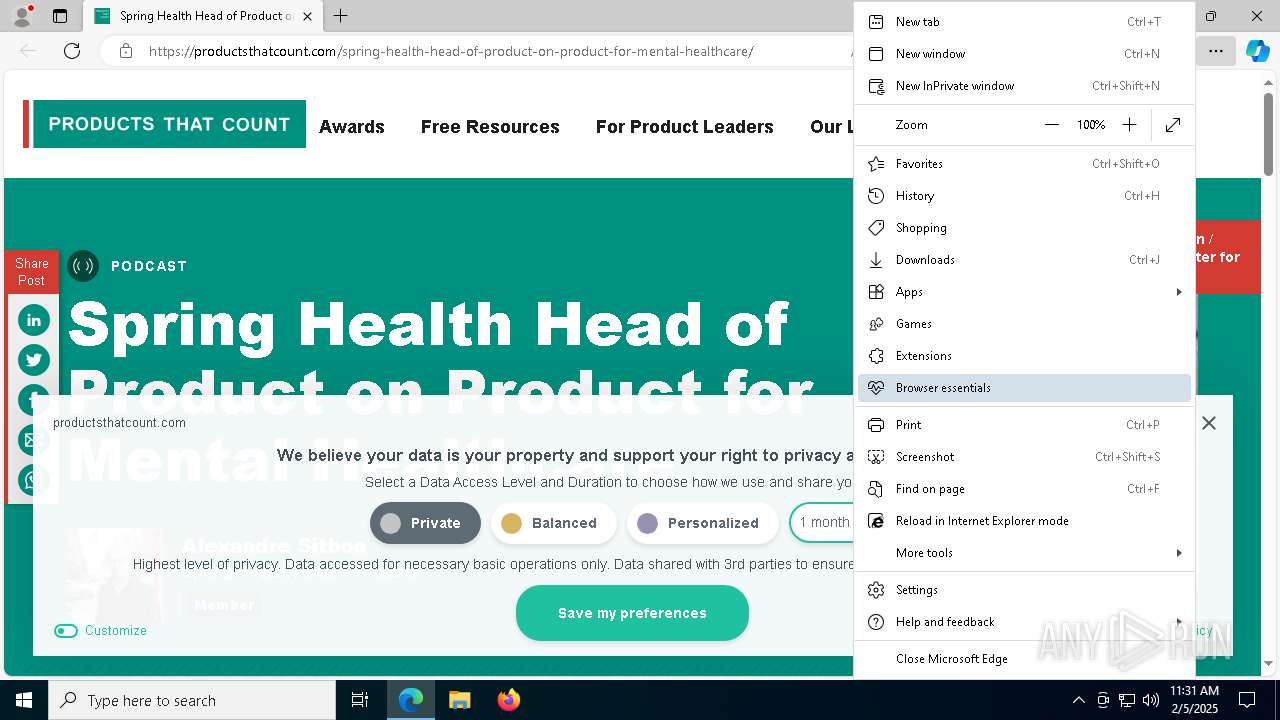
Task: Open the notification center icon
Action: tap(1247, 700)
